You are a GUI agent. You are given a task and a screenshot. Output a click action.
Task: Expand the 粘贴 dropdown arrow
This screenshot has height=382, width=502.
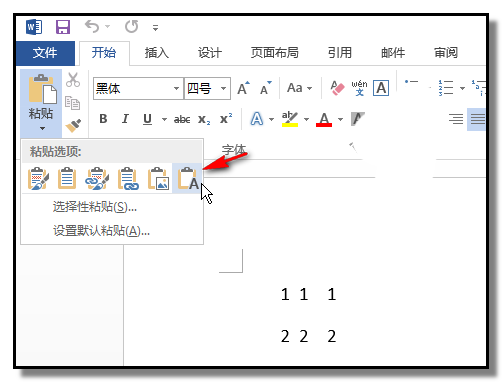(x=42, y=128)
